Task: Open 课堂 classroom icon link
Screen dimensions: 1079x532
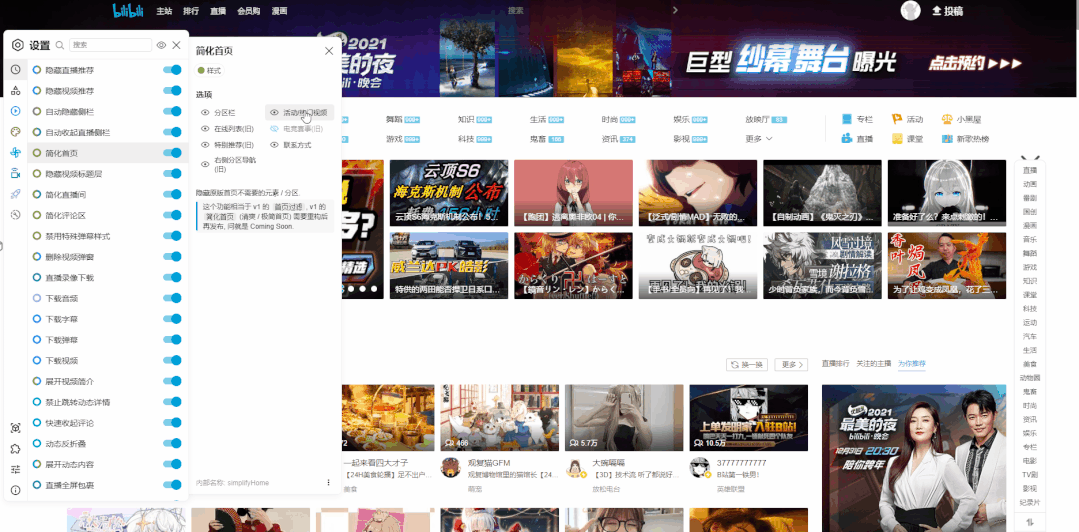Action: point(908,138)
